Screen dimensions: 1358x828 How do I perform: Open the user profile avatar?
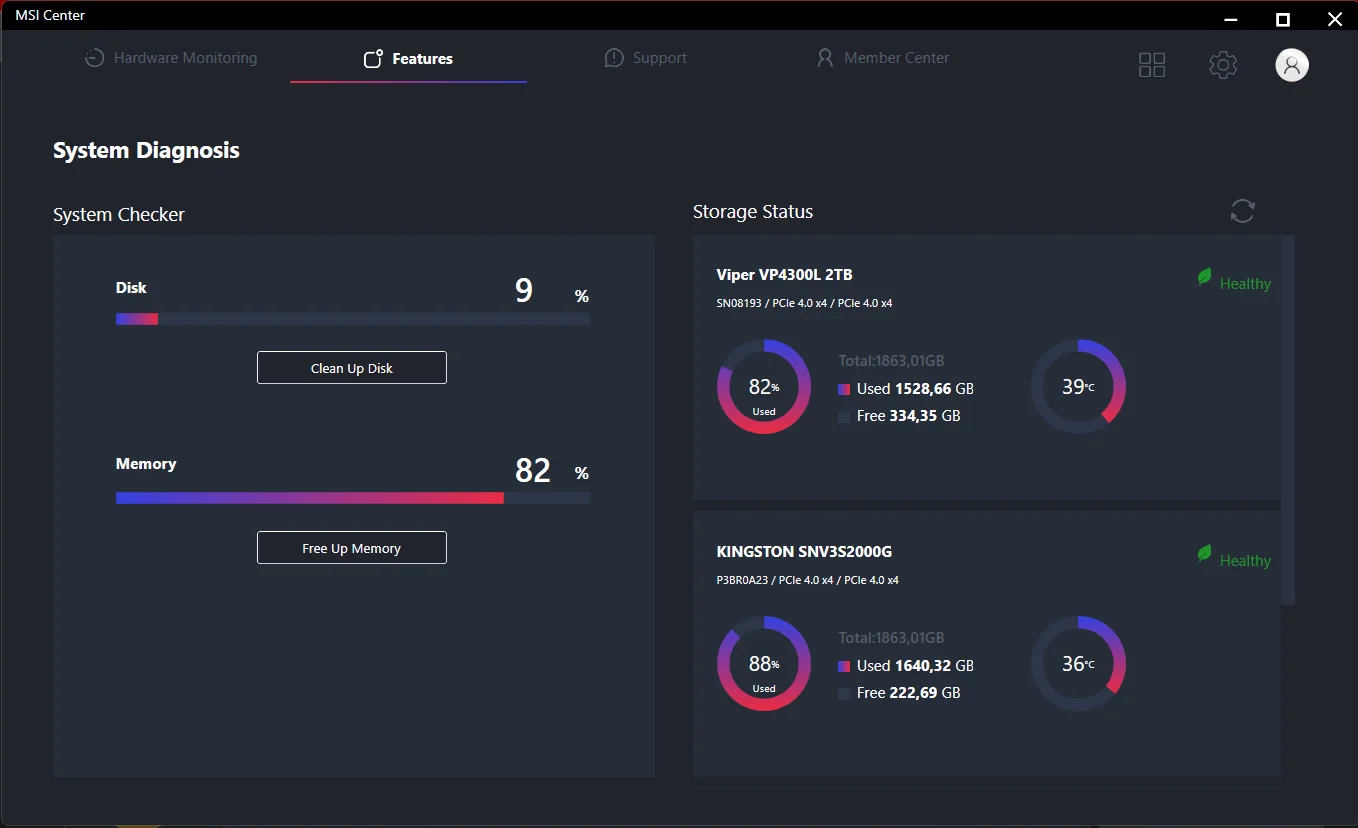[1292, 65]
